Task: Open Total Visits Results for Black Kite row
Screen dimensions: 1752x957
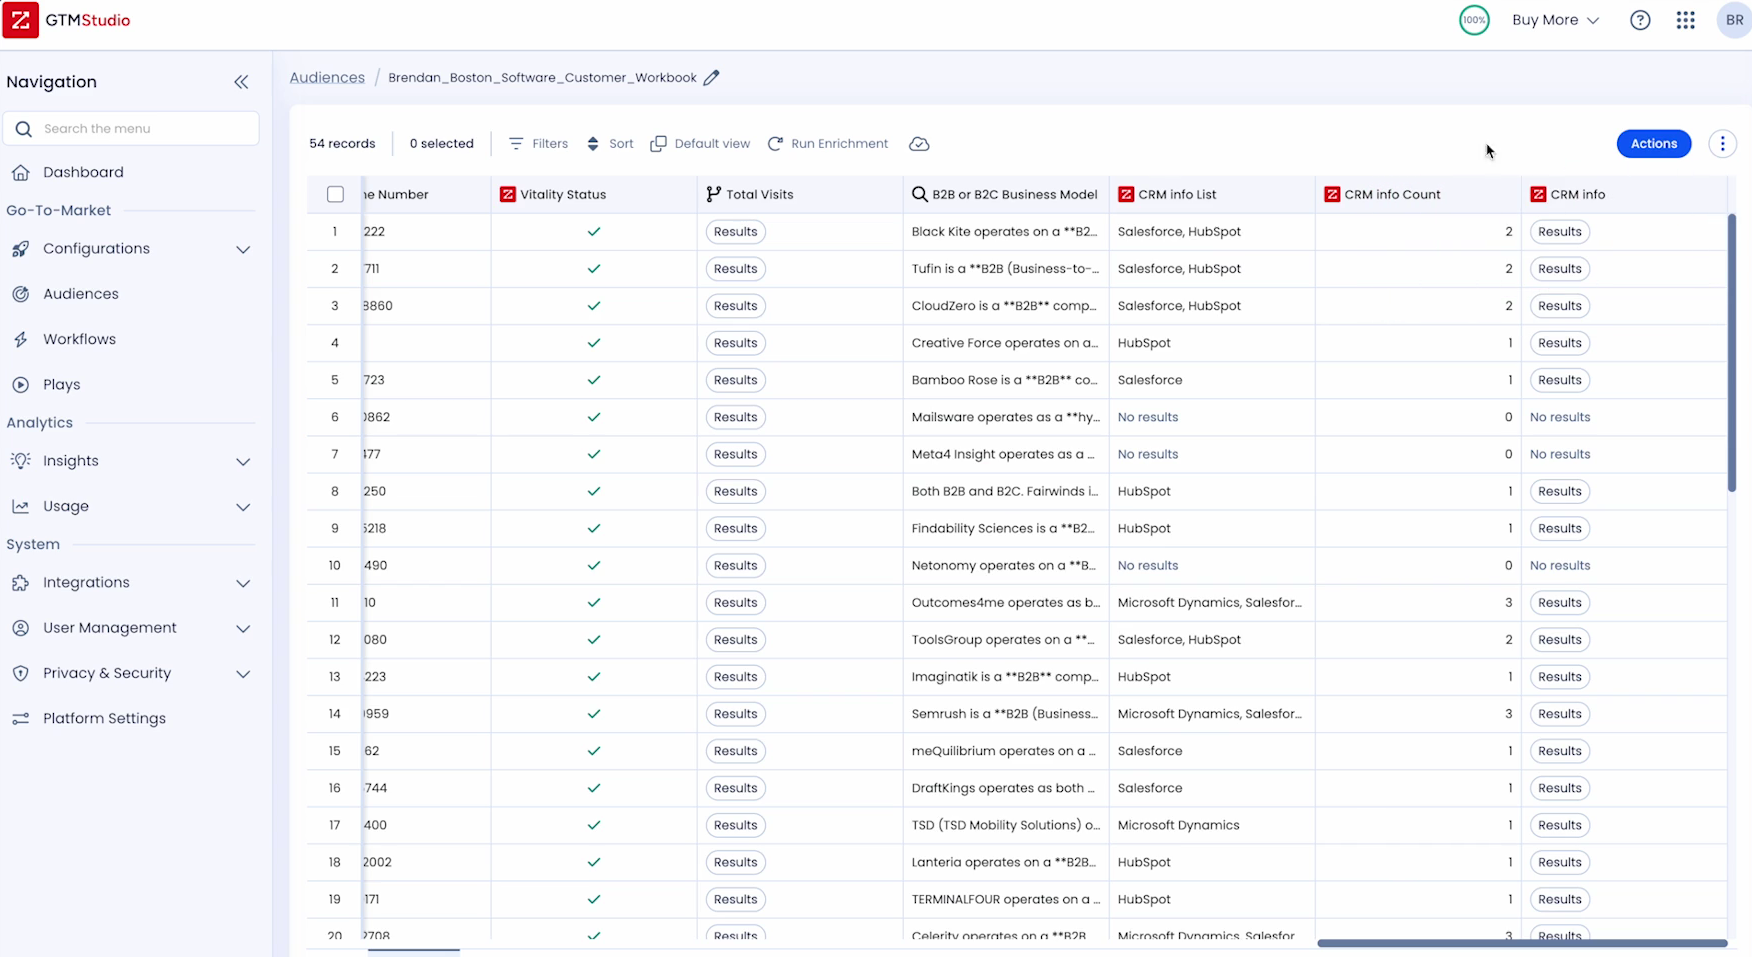Action: (x=736, y=232)
